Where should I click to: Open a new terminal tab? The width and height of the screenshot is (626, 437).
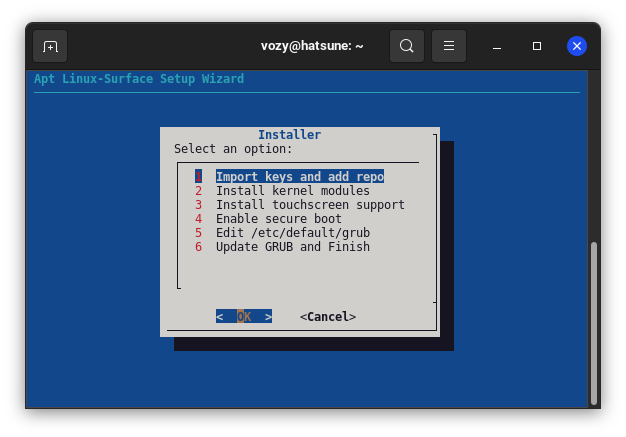[50, 46]
